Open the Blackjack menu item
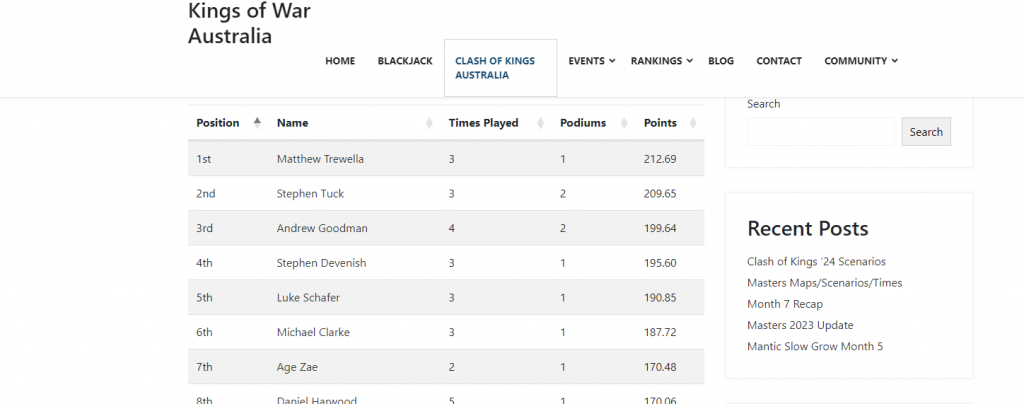The image size is (1024, 404). [405, 61]
